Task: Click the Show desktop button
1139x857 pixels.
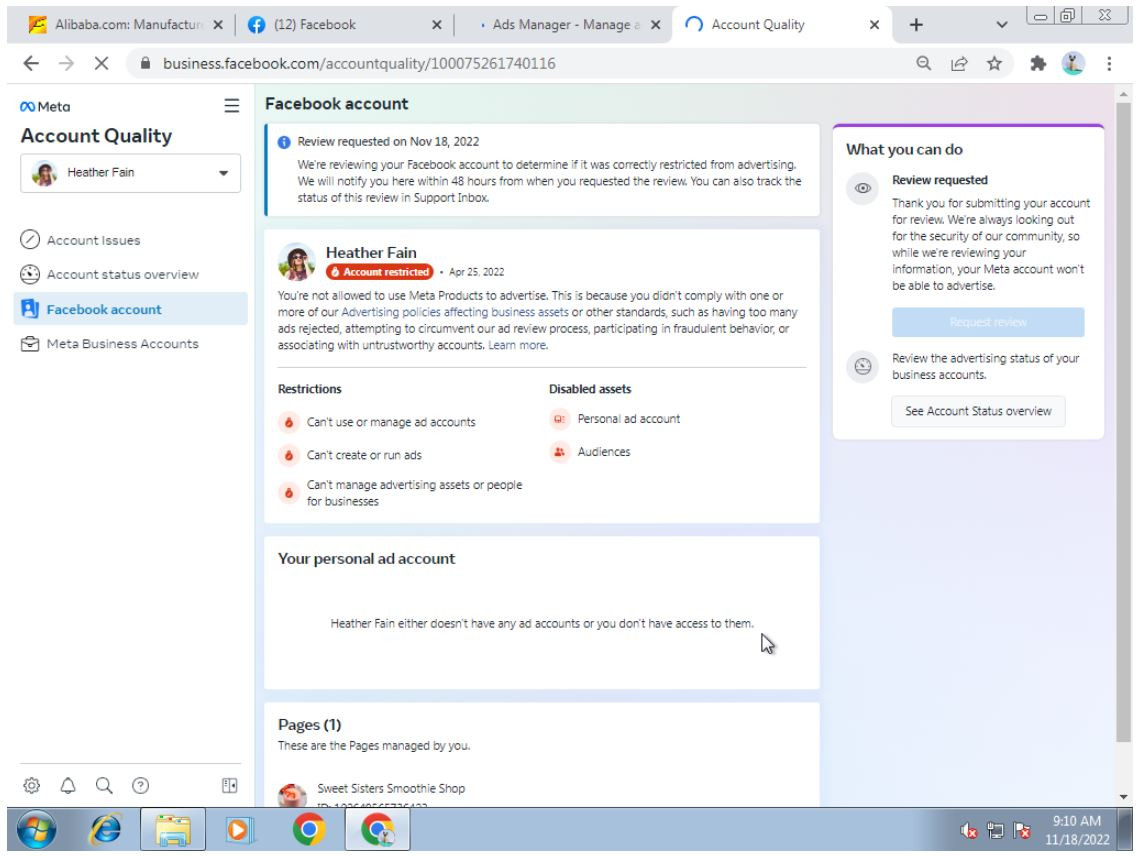Action: click(1124, 829)
